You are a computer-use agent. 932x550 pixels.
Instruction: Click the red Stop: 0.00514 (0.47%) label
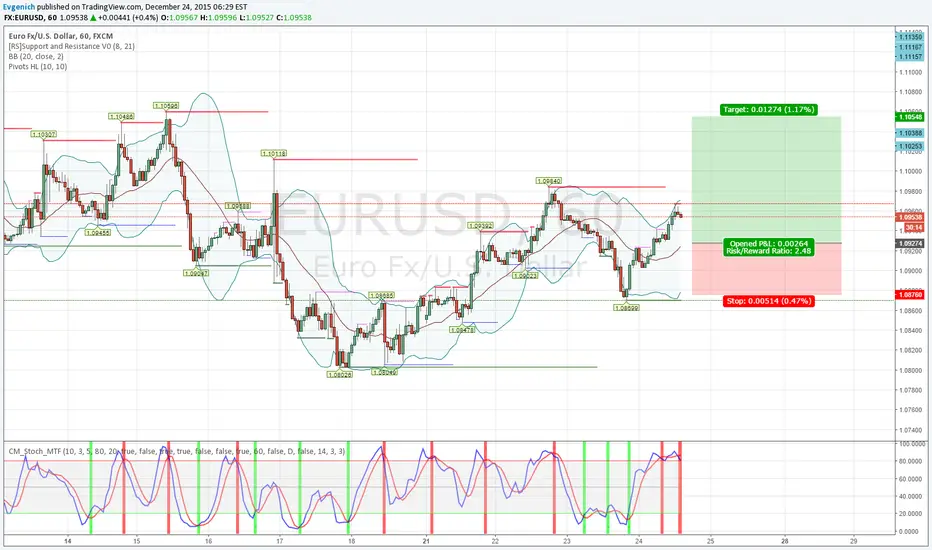[769, 301]
